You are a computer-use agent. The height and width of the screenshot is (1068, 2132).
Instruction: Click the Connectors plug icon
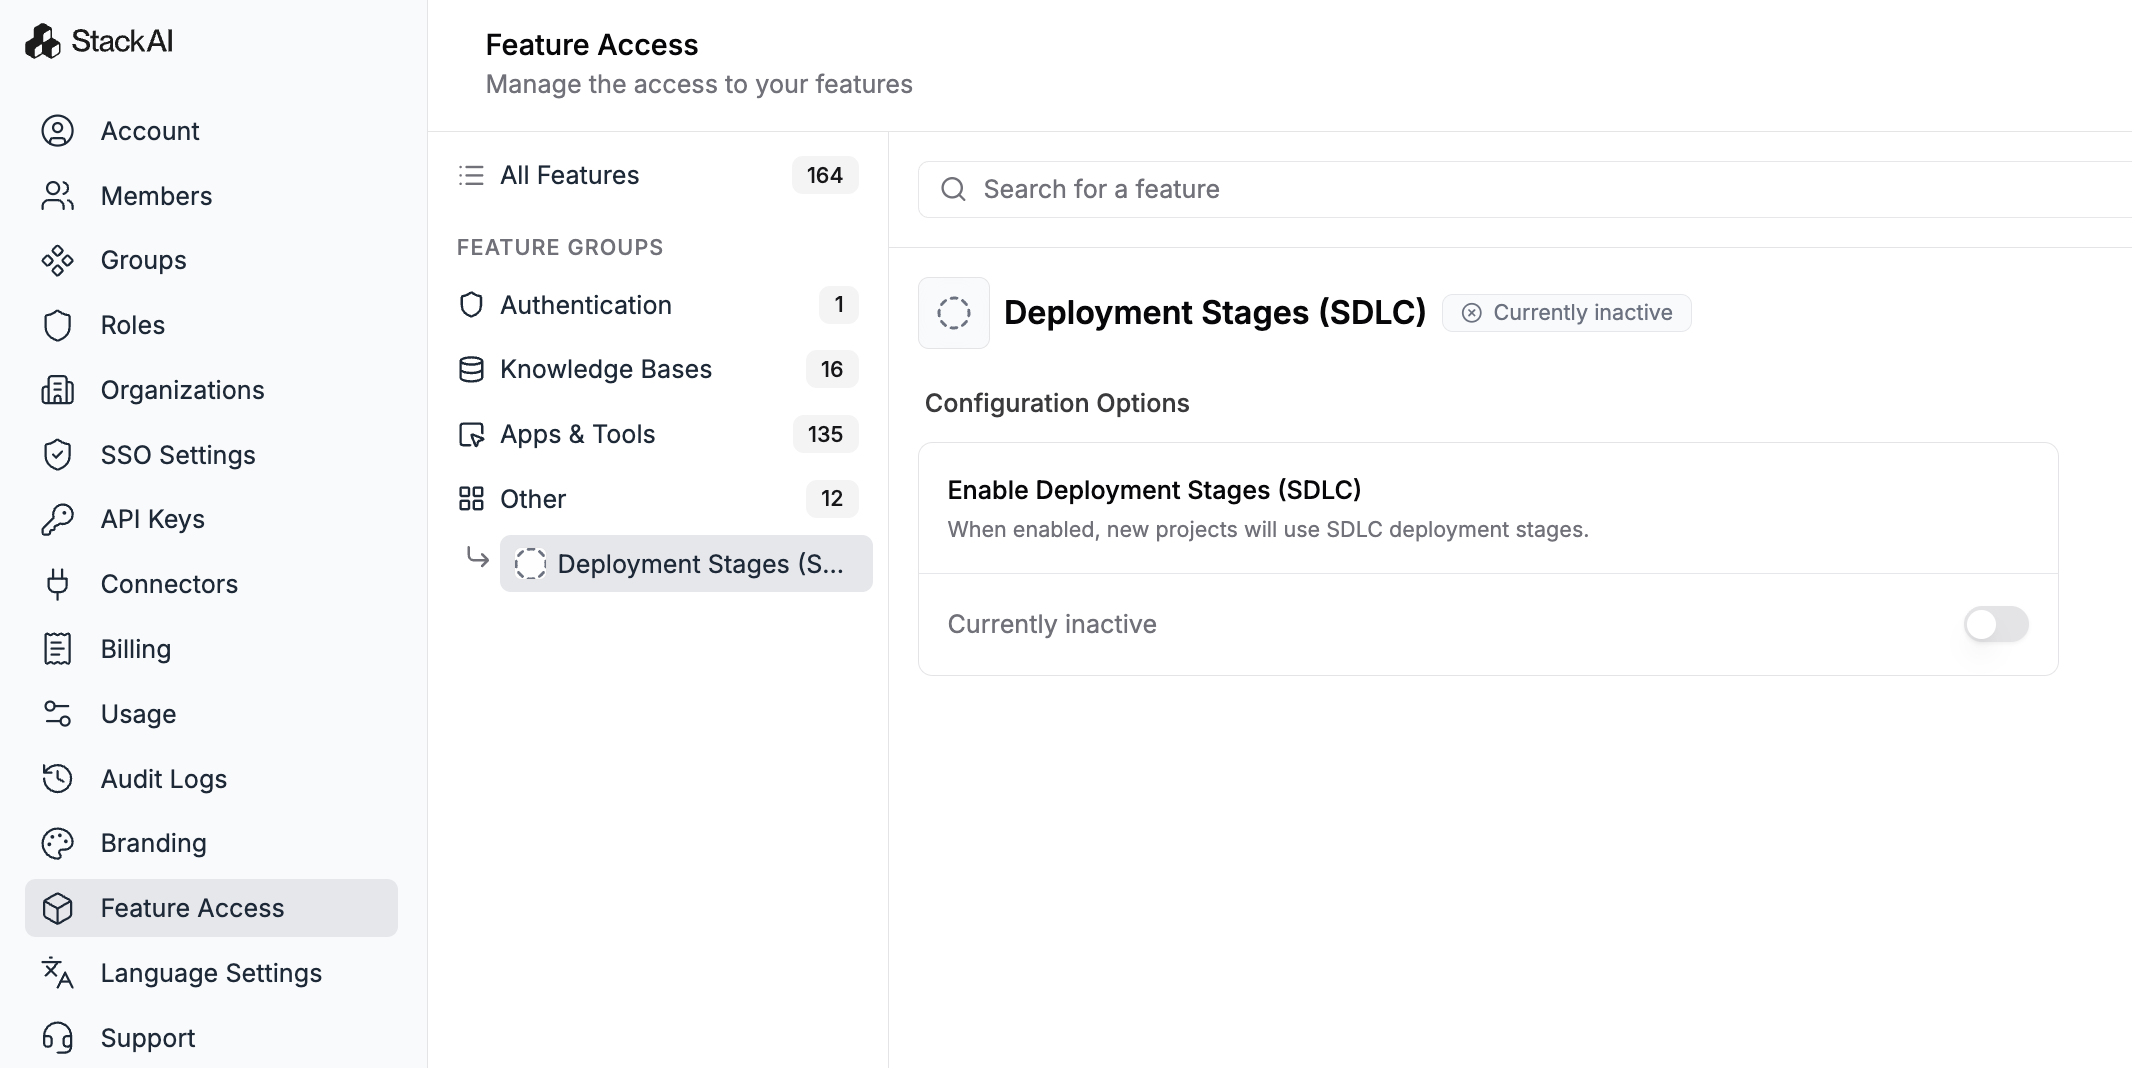58,584
